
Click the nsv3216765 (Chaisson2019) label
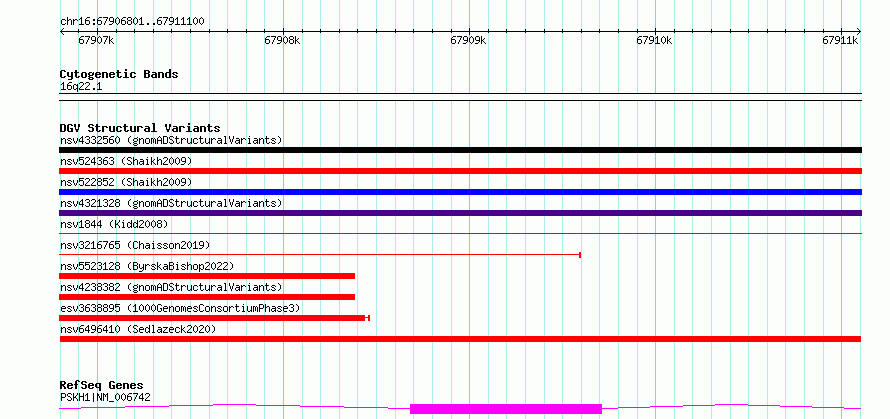tap(135, 245)
